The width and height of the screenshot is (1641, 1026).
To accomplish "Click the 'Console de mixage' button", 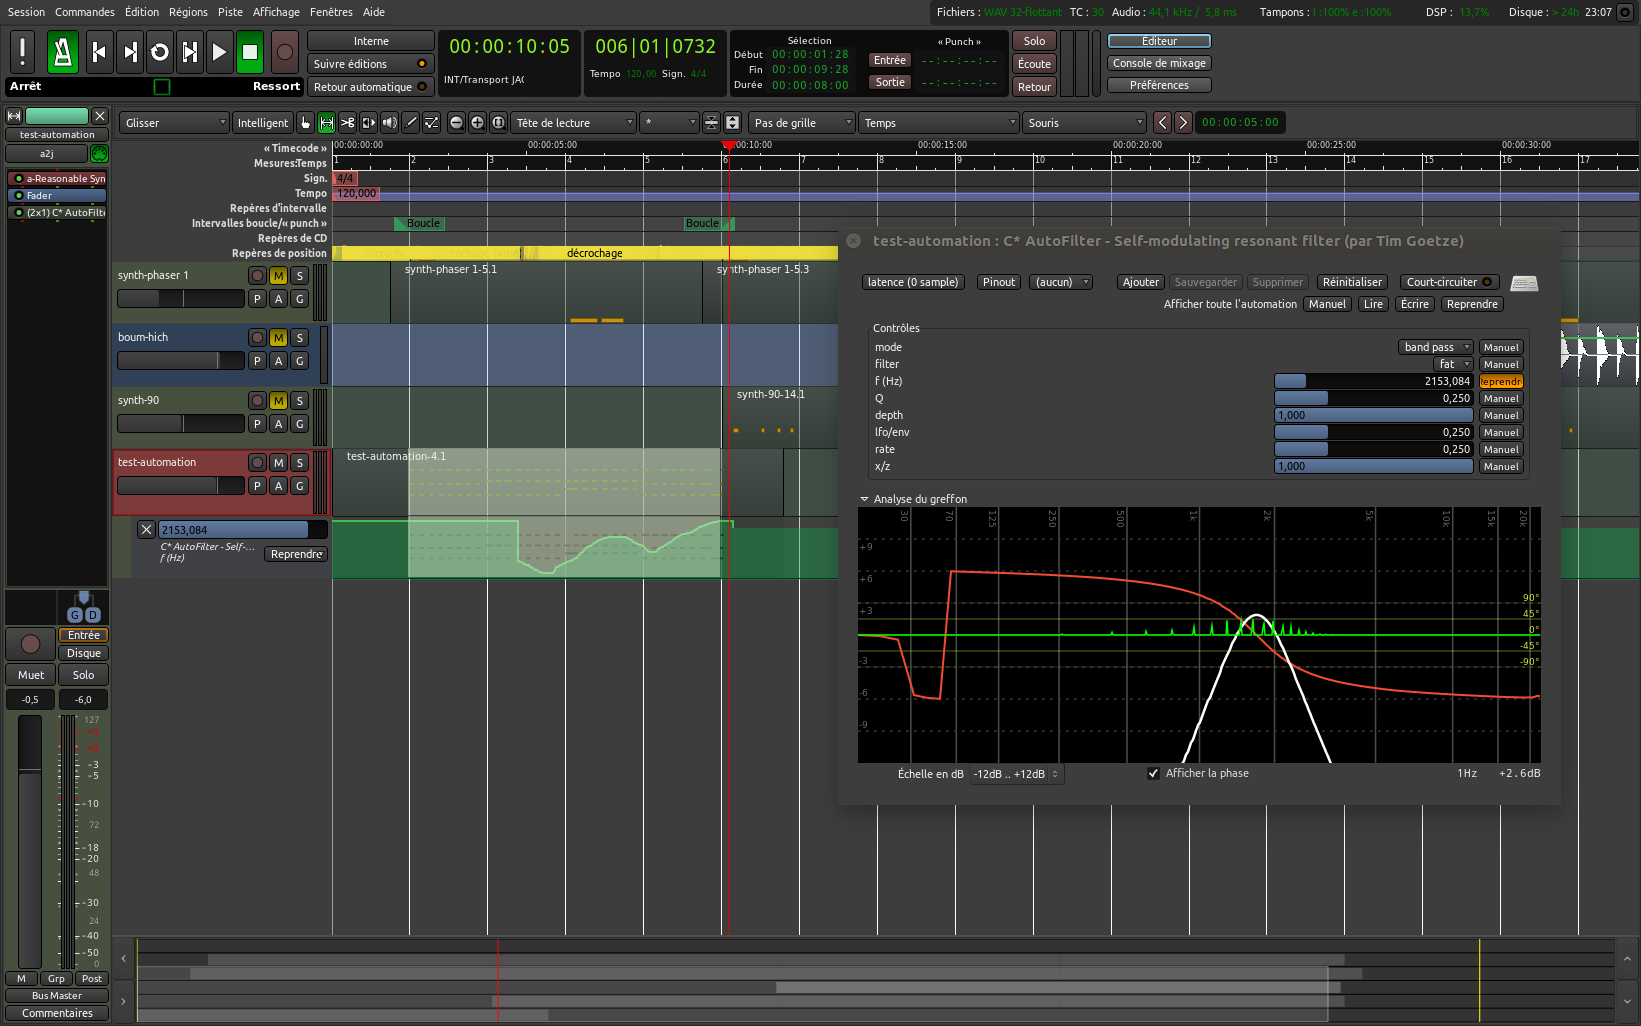I will (x=1159, y=63).
